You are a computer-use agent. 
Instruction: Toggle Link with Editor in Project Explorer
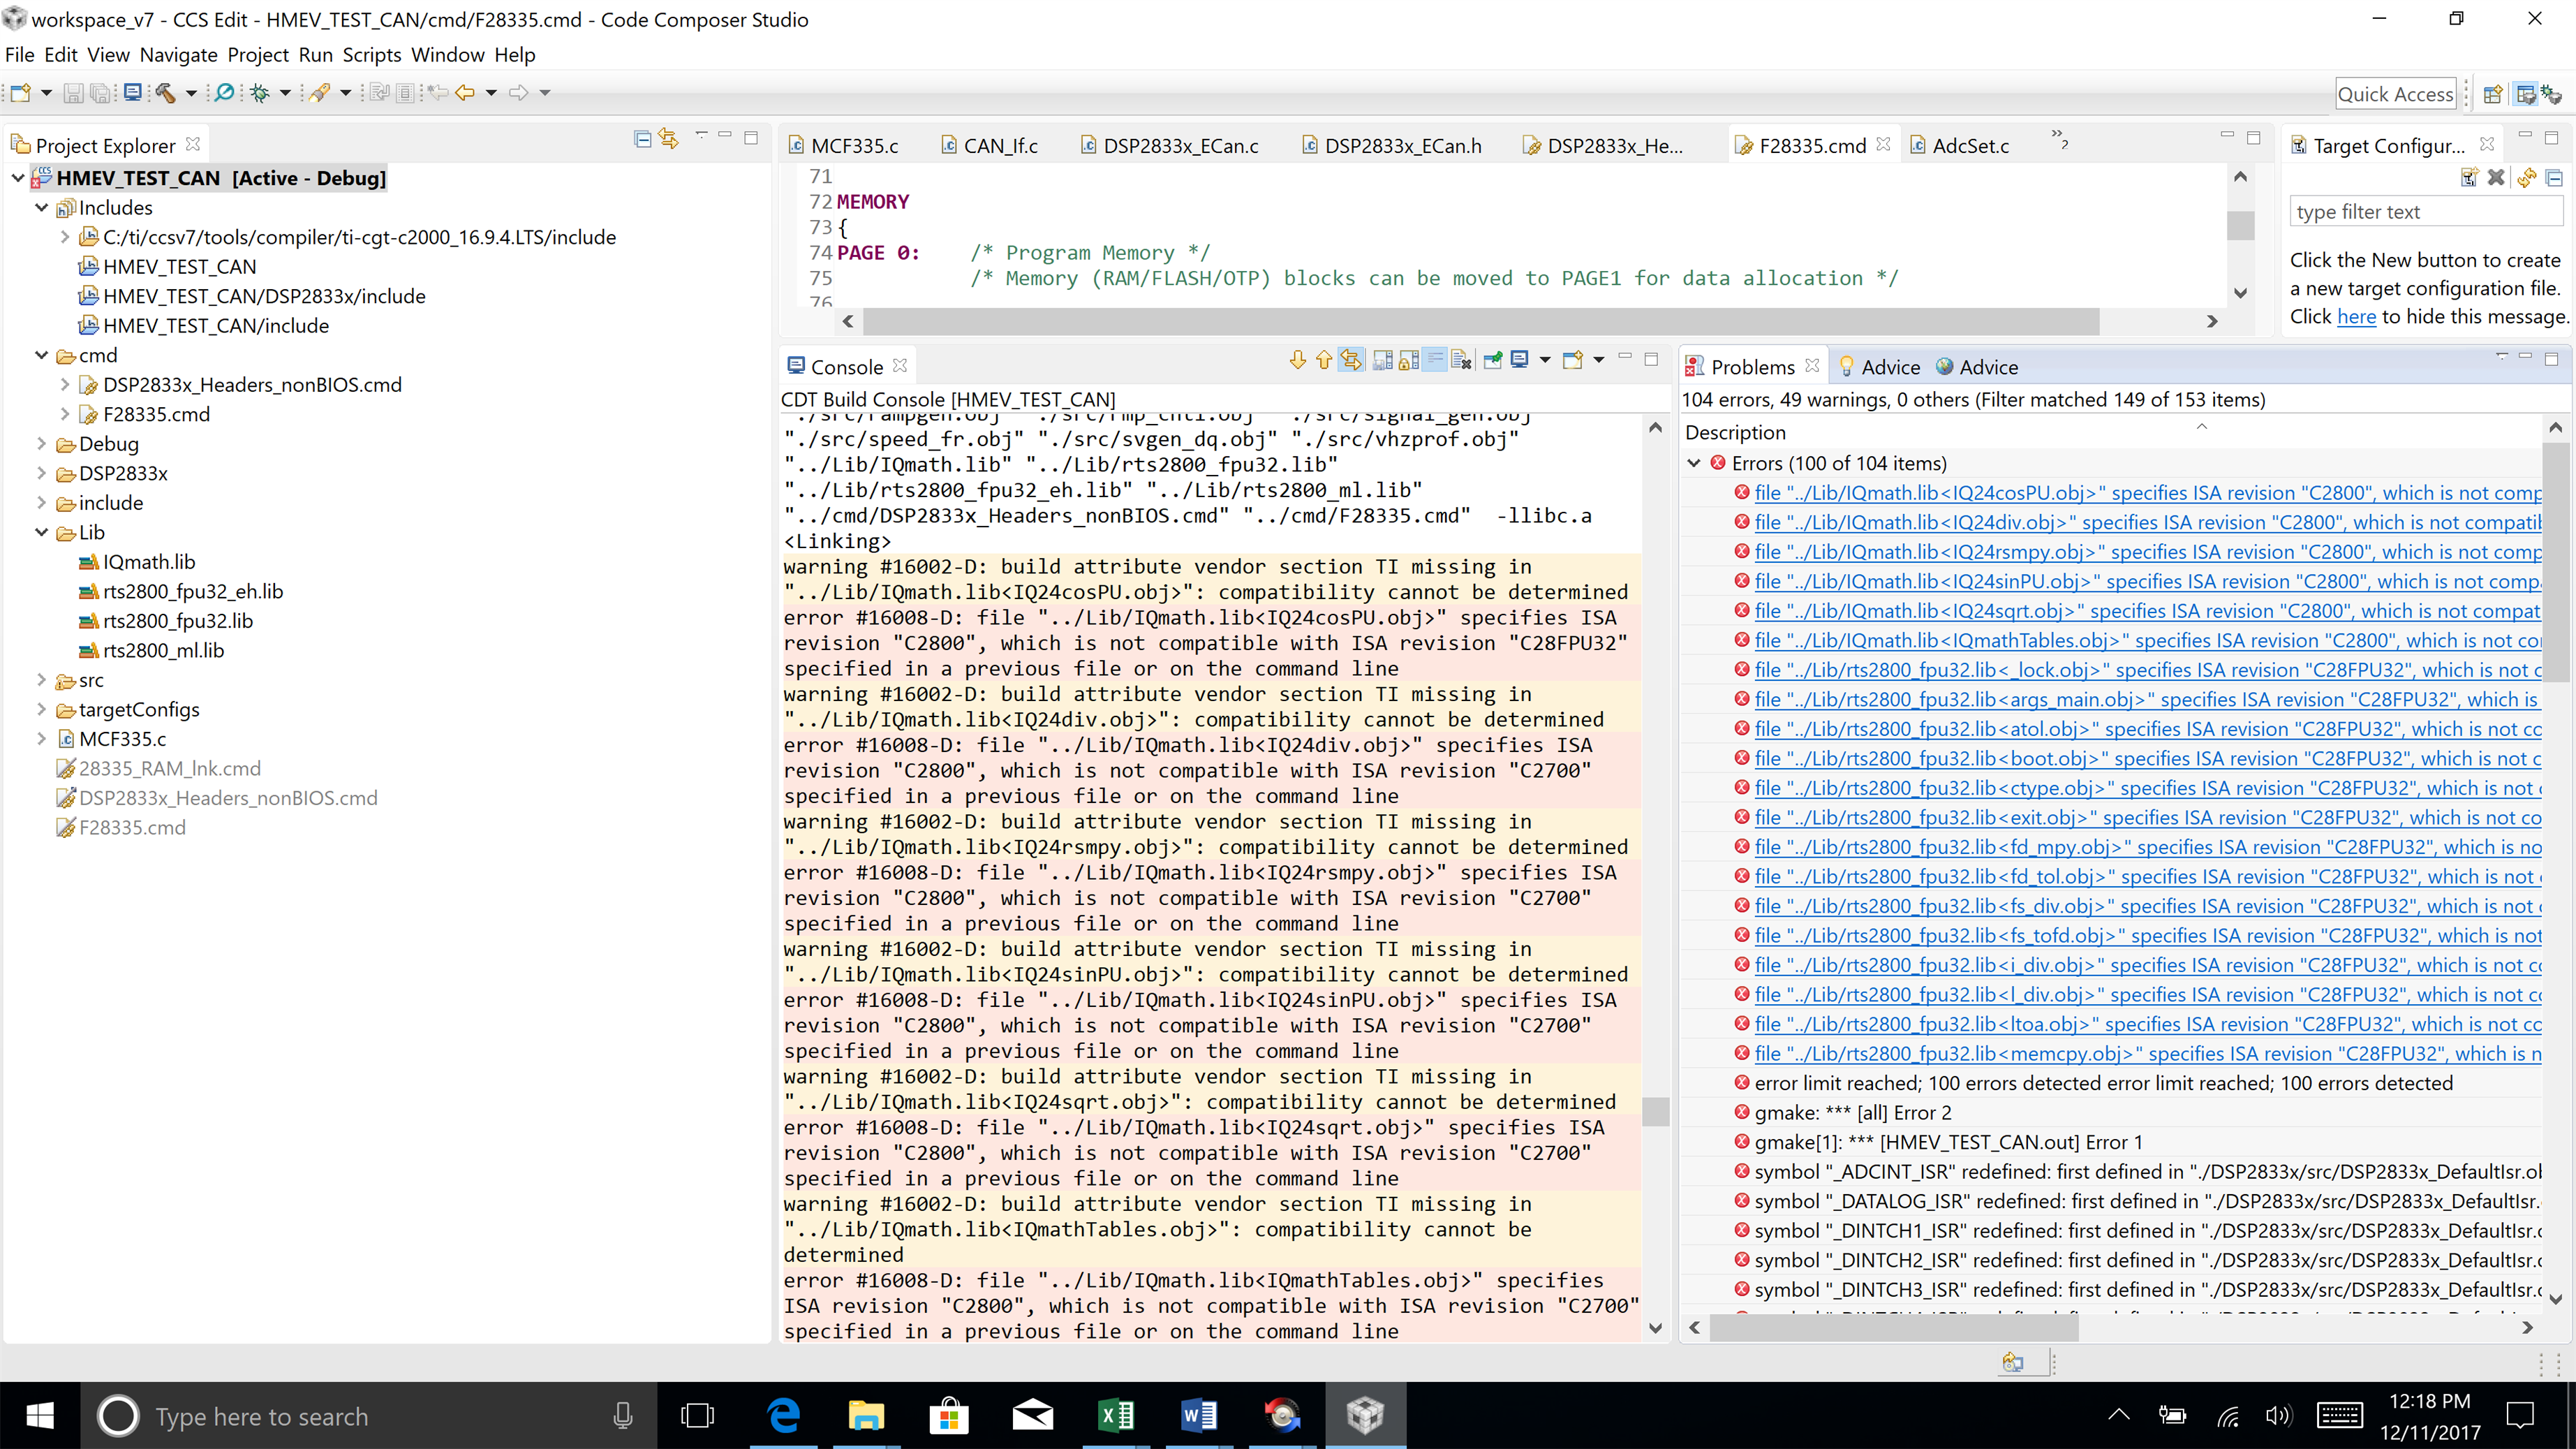click(x=669, y=139)
